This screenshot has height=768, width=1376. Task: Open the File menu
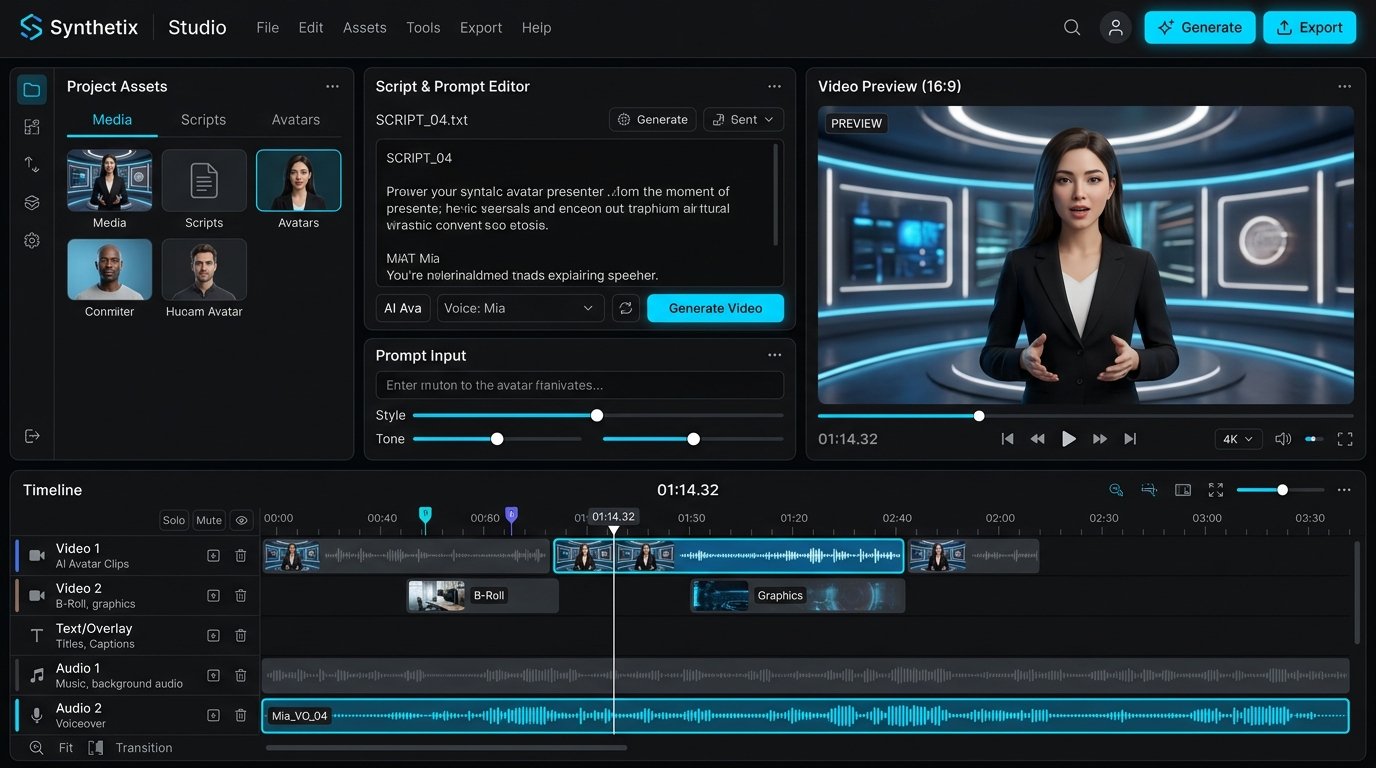[268, 28]
